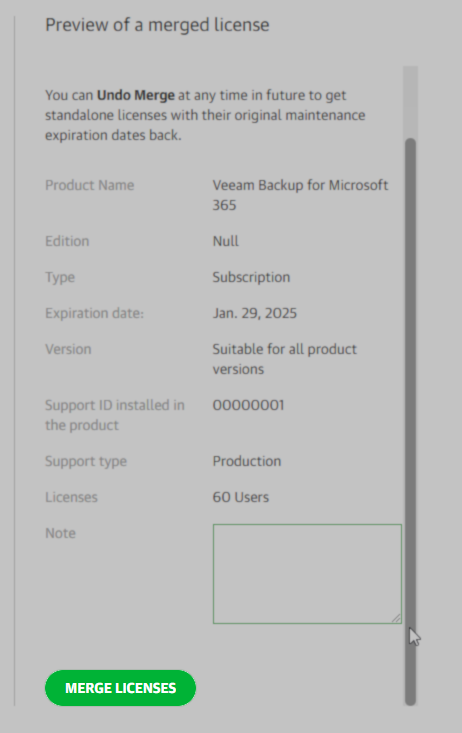Click the Expiration date label
Image resolution: width=462 pixels, height=733 pixels.
94,313
